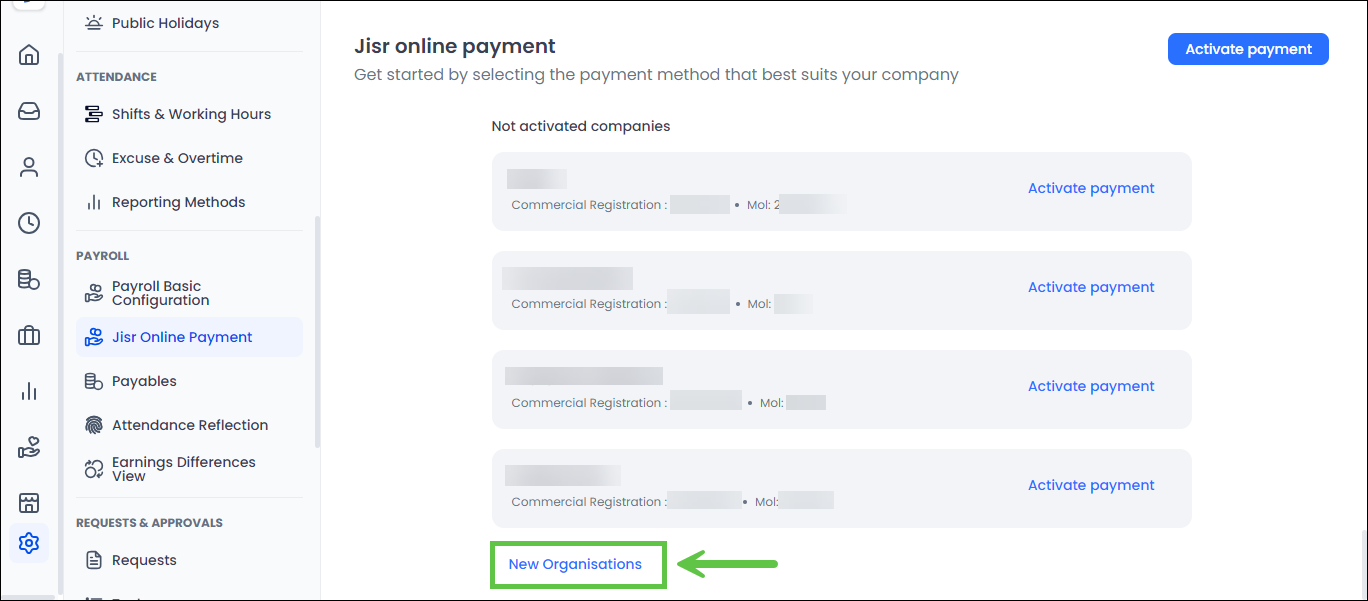
Task: Open Public Holidays settings
Action: pyautogui.click(x=165, y=23)
